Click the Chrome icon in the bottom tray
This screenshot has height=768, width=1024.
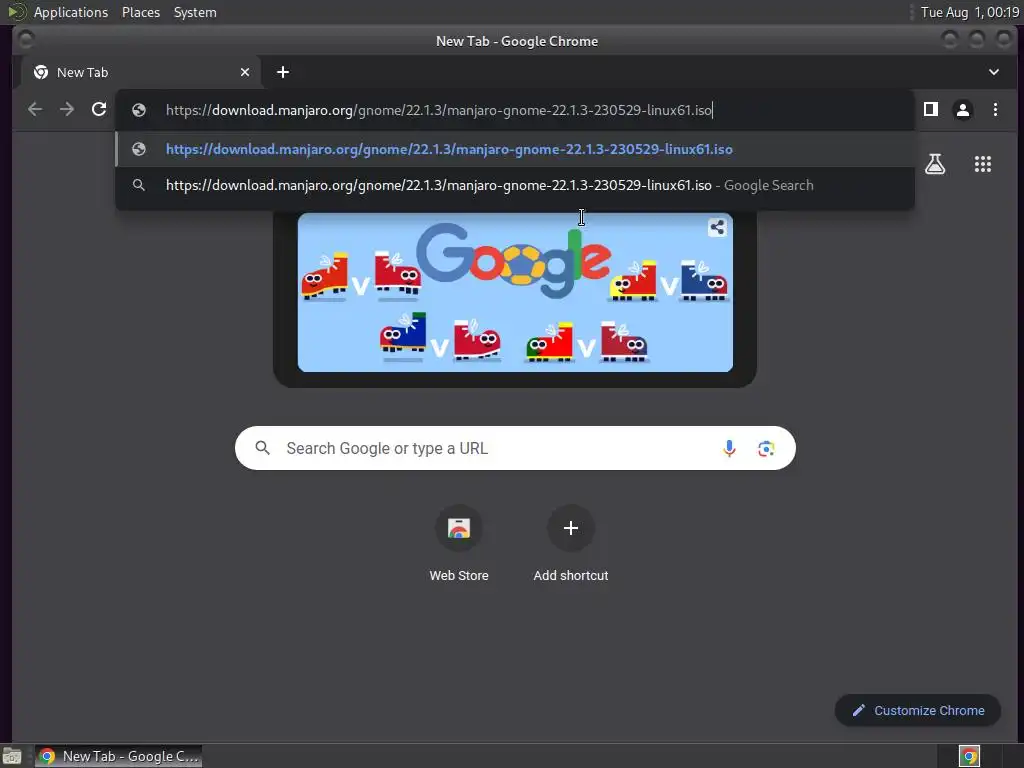(x=969, y=756)
